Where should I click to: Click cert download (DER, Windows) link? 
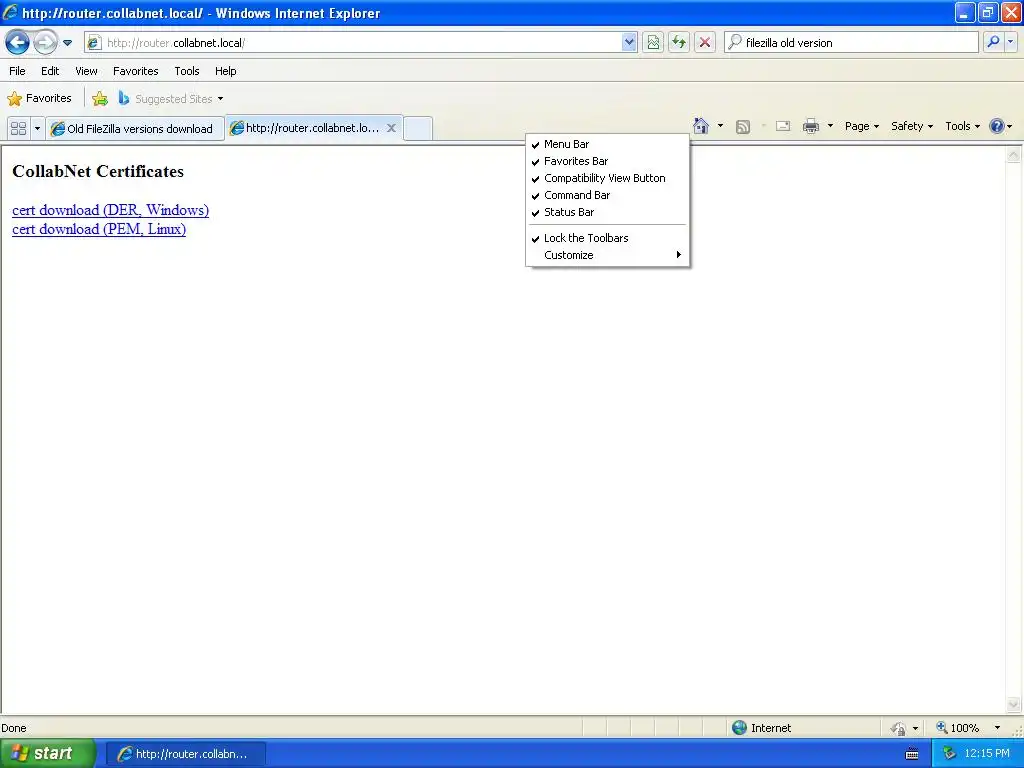click(x=110, y=210)
